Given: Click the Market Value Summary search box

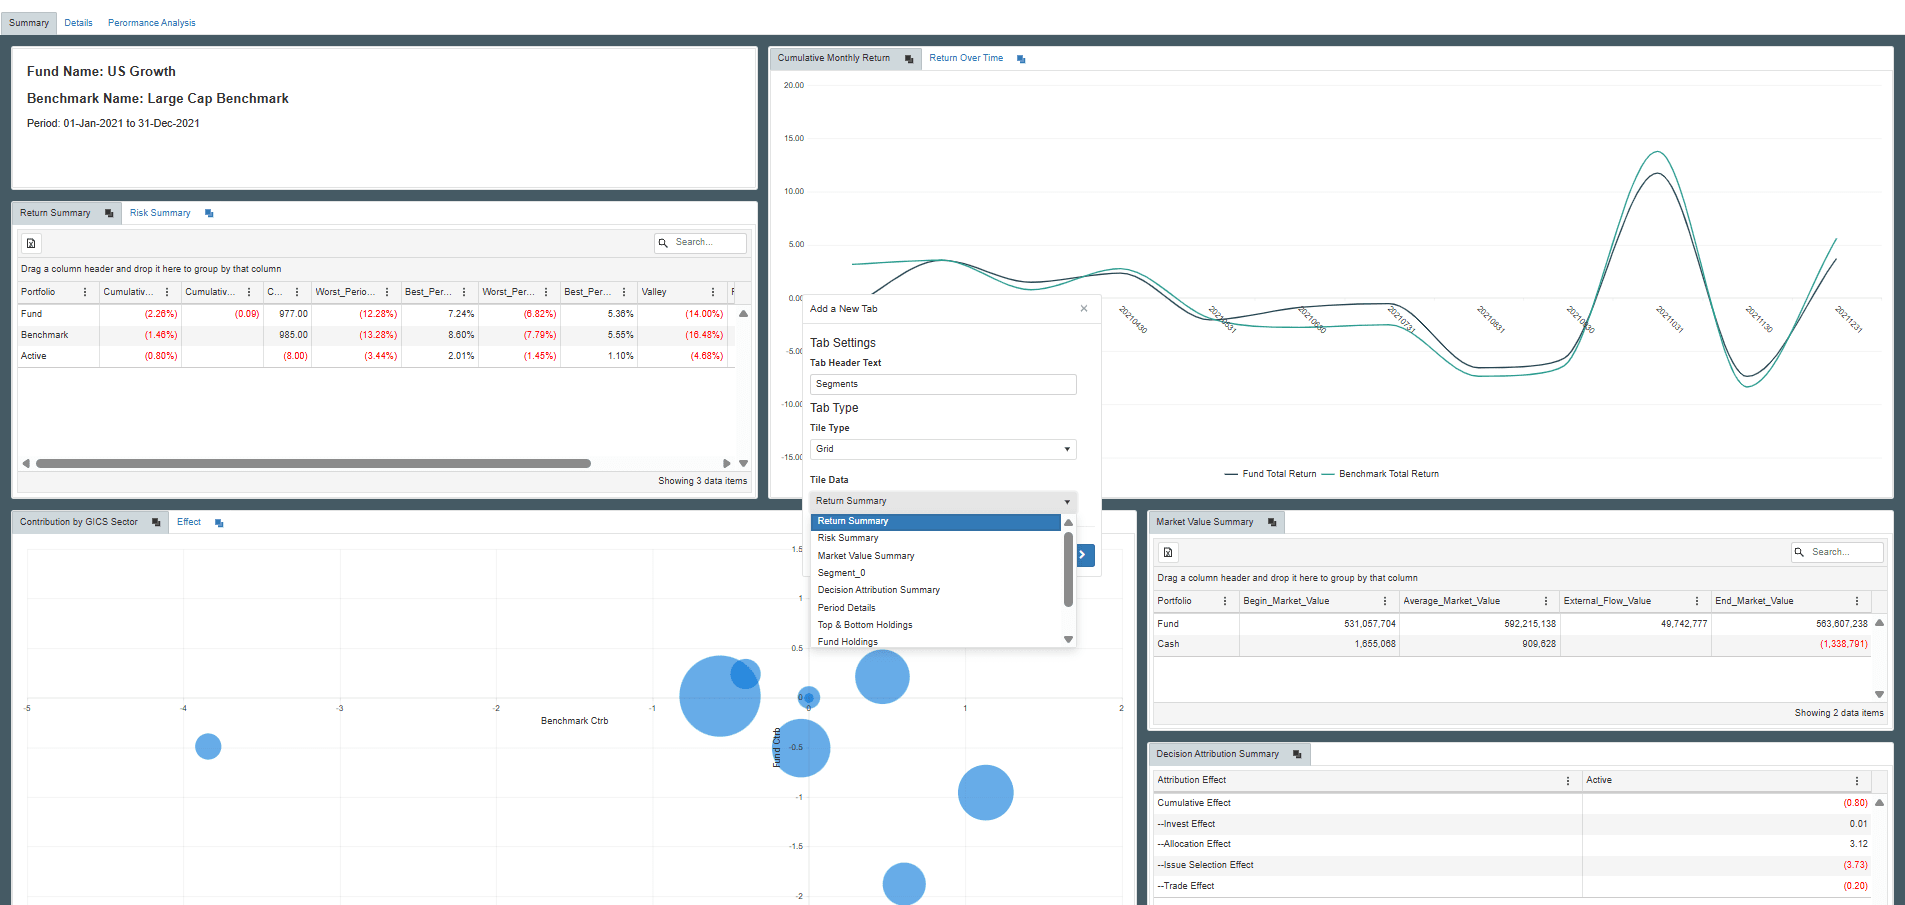Looking at the screenshot, I should pos(1837,552).
